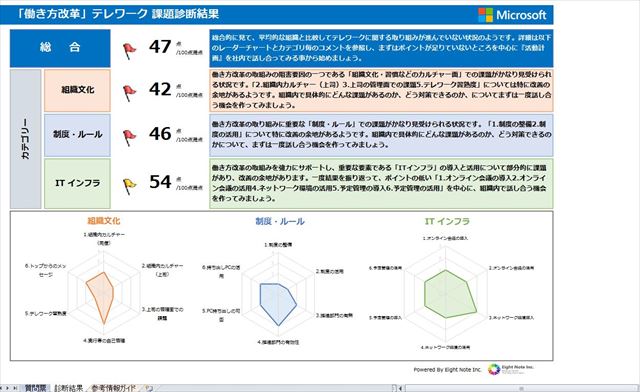Click the Microsoft logo in the header
The height and width of the screenshot is (392, 640).
pos(512,15)
